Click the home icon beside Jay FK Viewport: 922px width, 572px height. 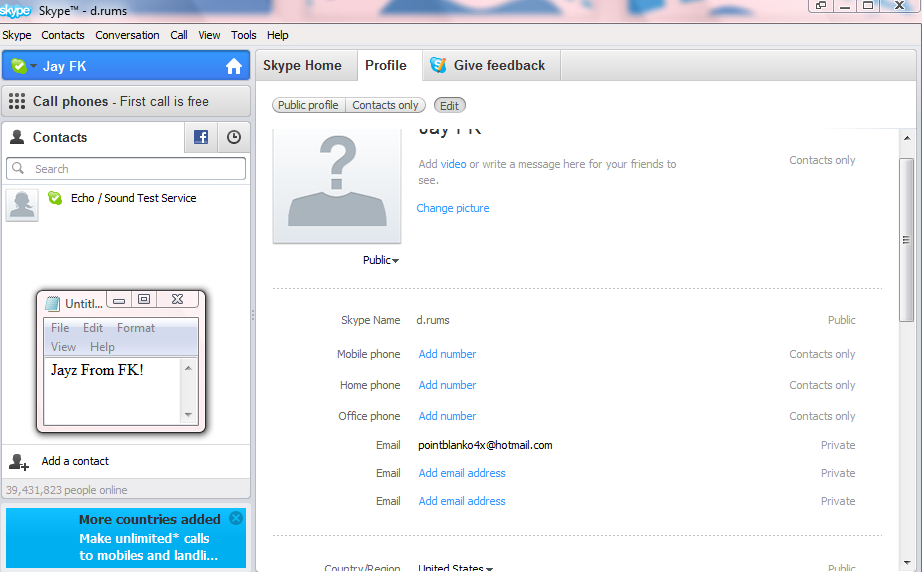234,66
